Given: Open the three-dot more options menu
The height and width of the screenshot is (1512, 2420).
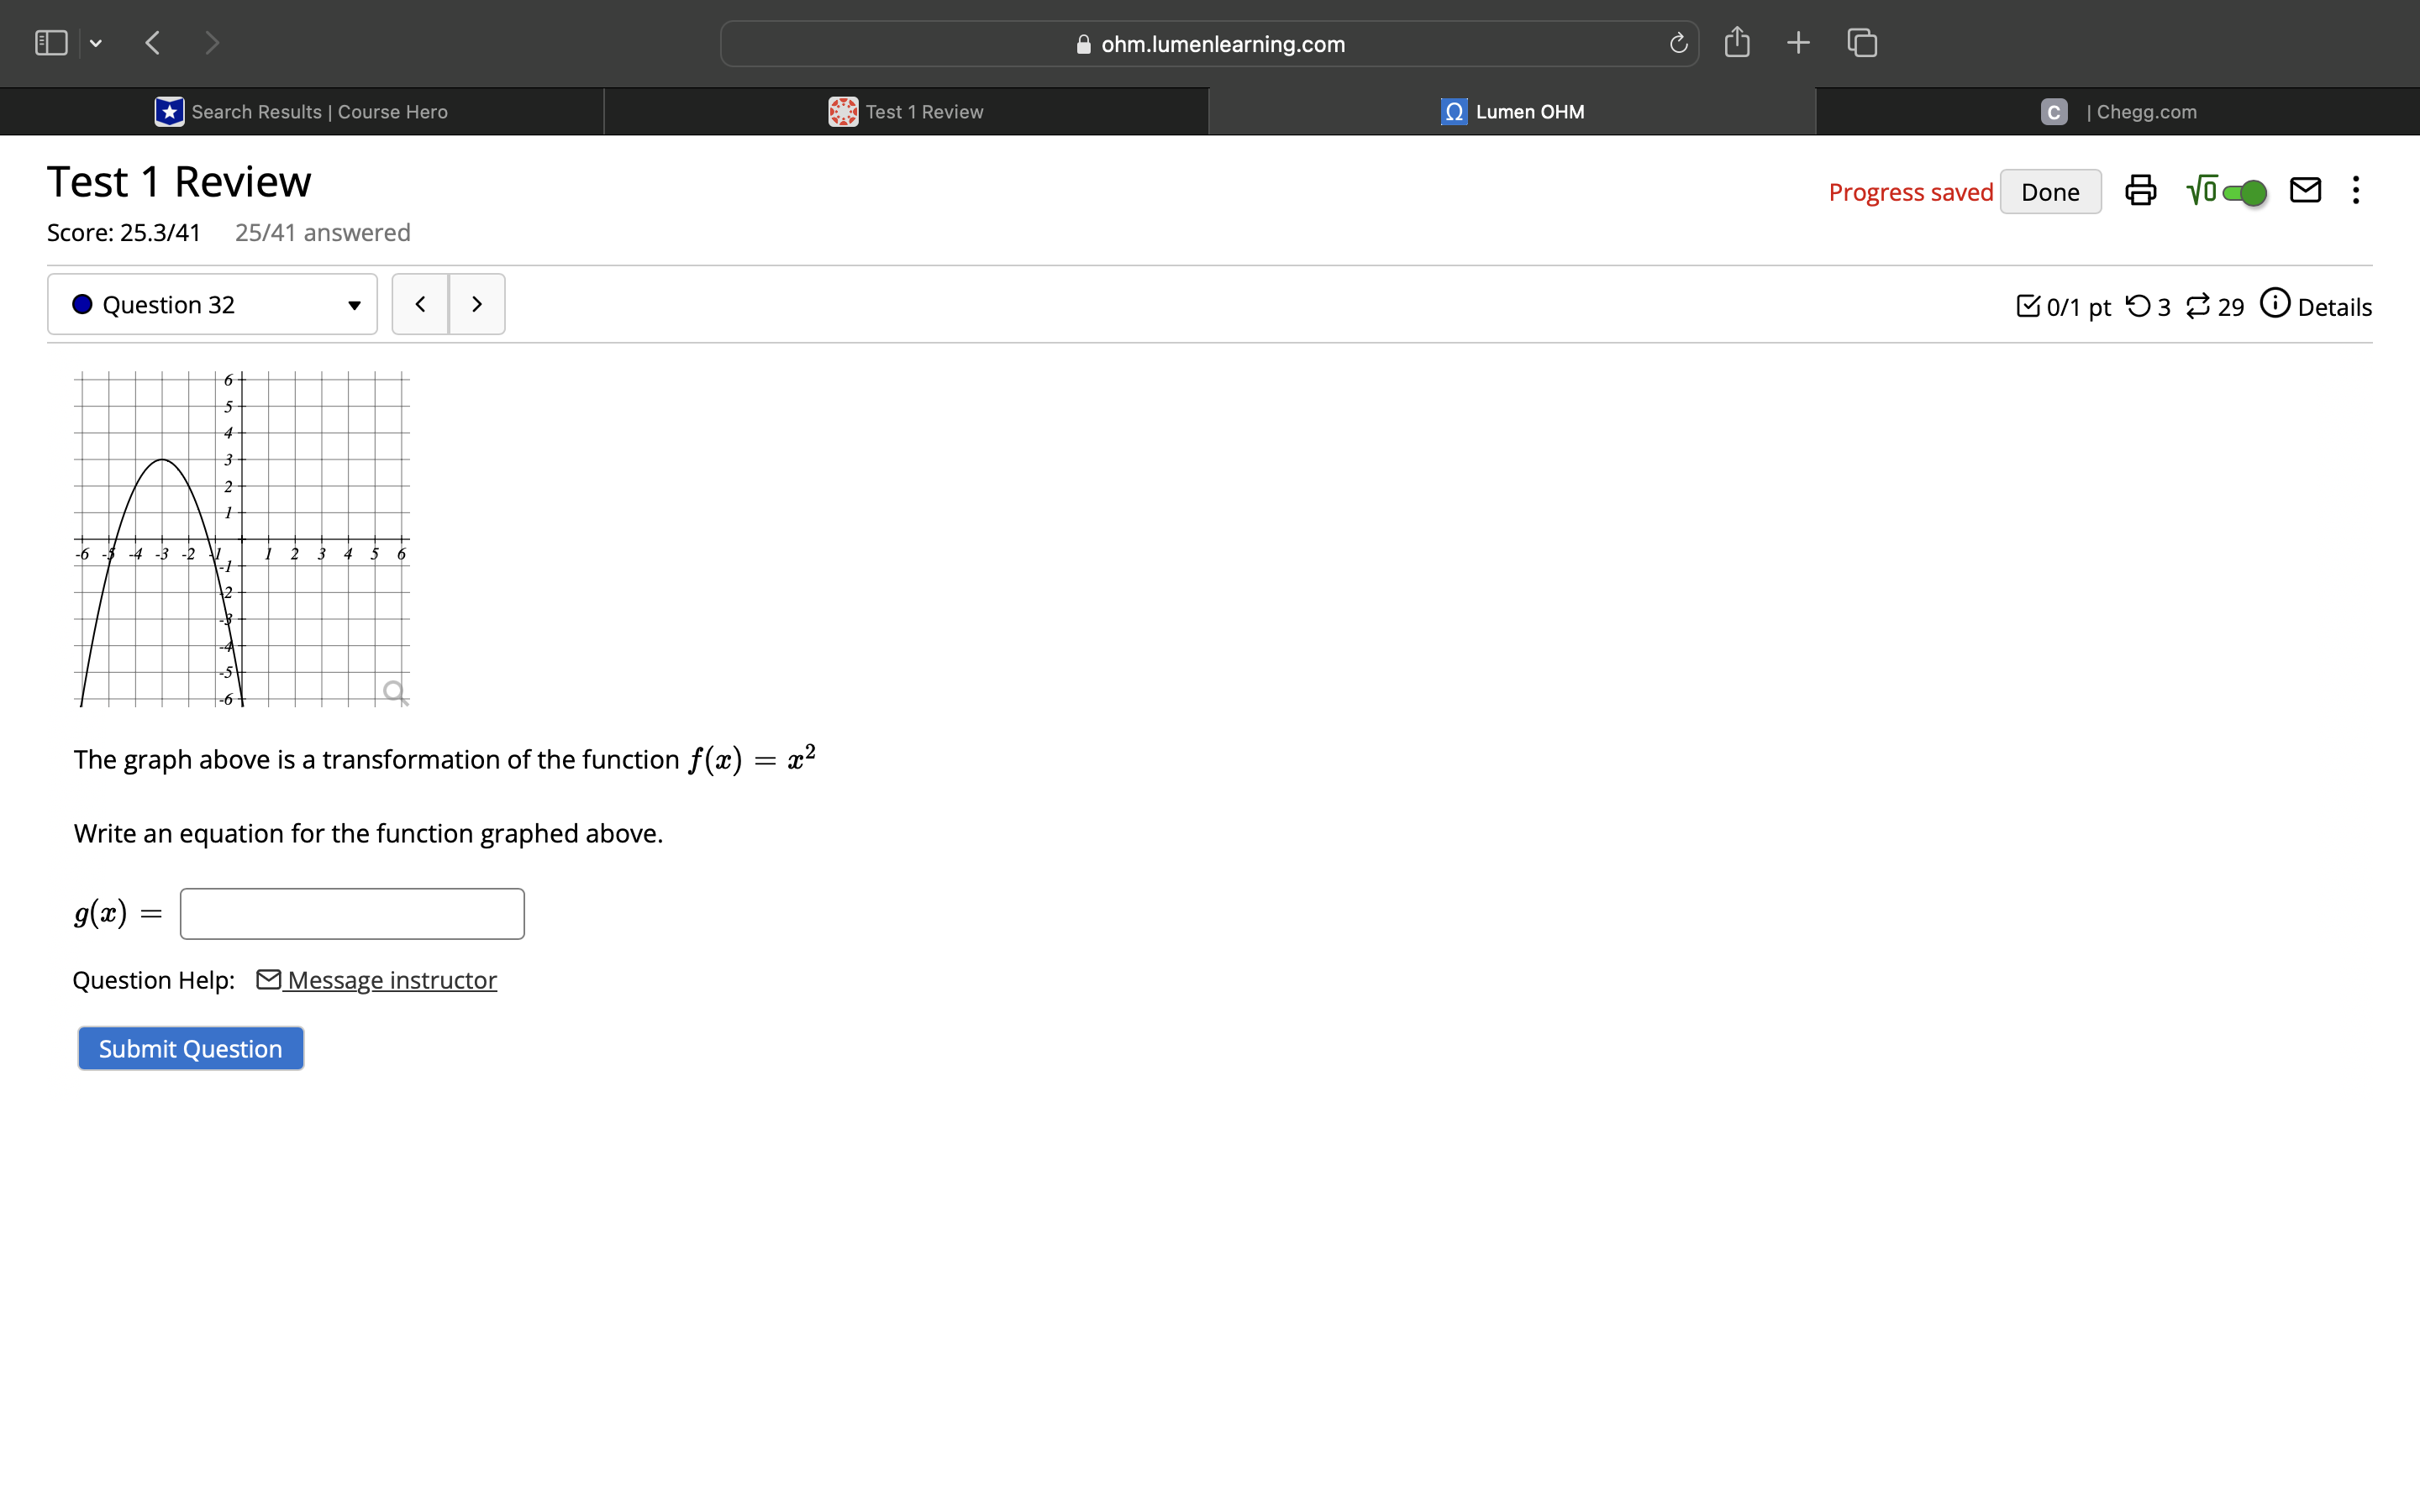Looking at the screenshot, I should 2356,190.
